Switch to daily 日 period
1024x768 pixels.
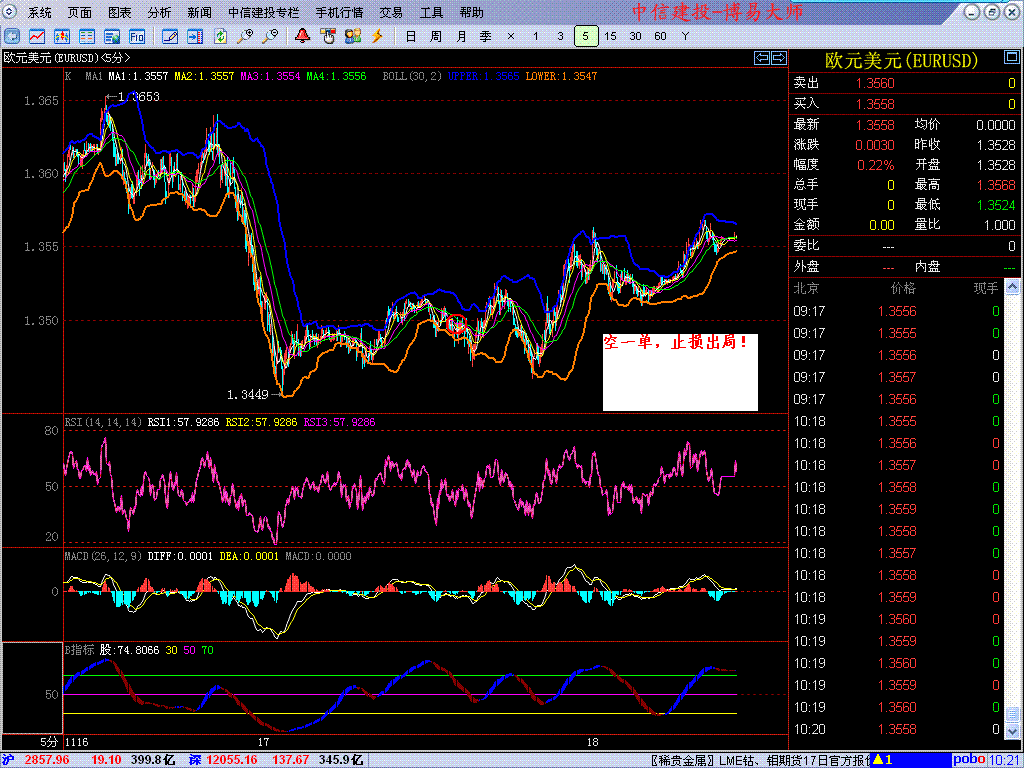click(x=411, y=36)
